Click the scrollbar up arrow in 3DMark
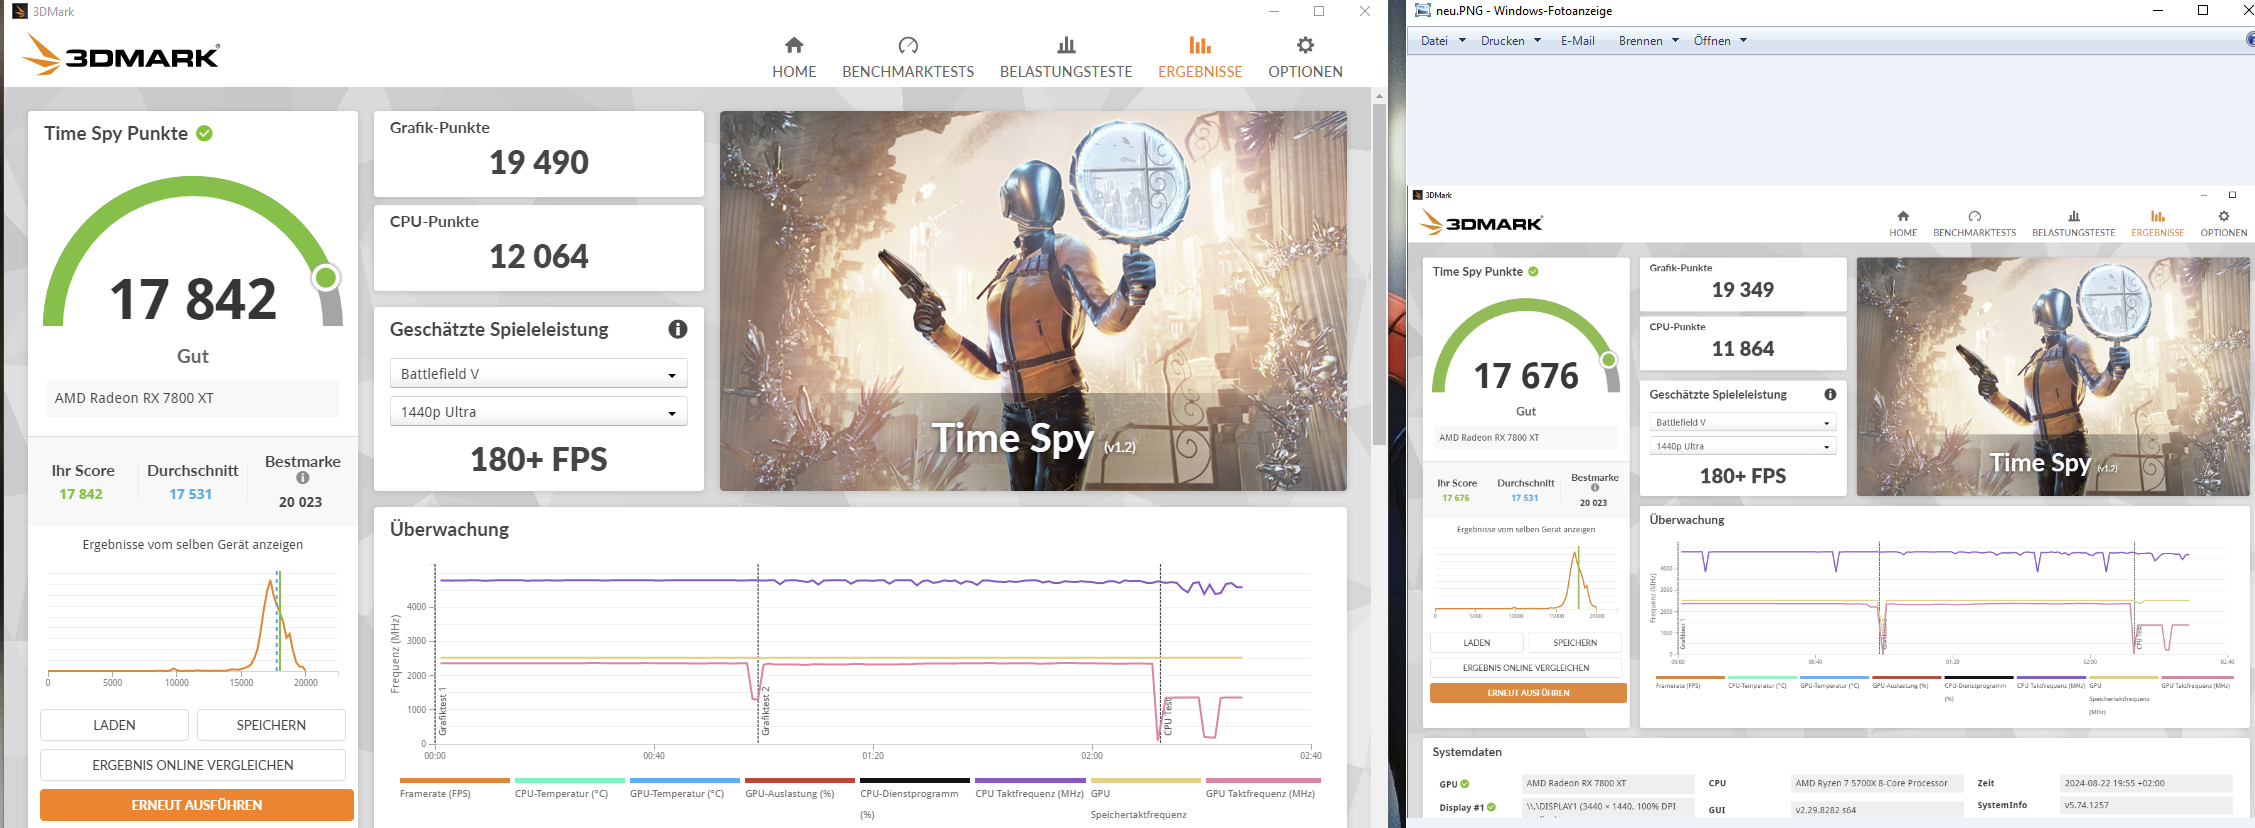 click(1379, 96)
